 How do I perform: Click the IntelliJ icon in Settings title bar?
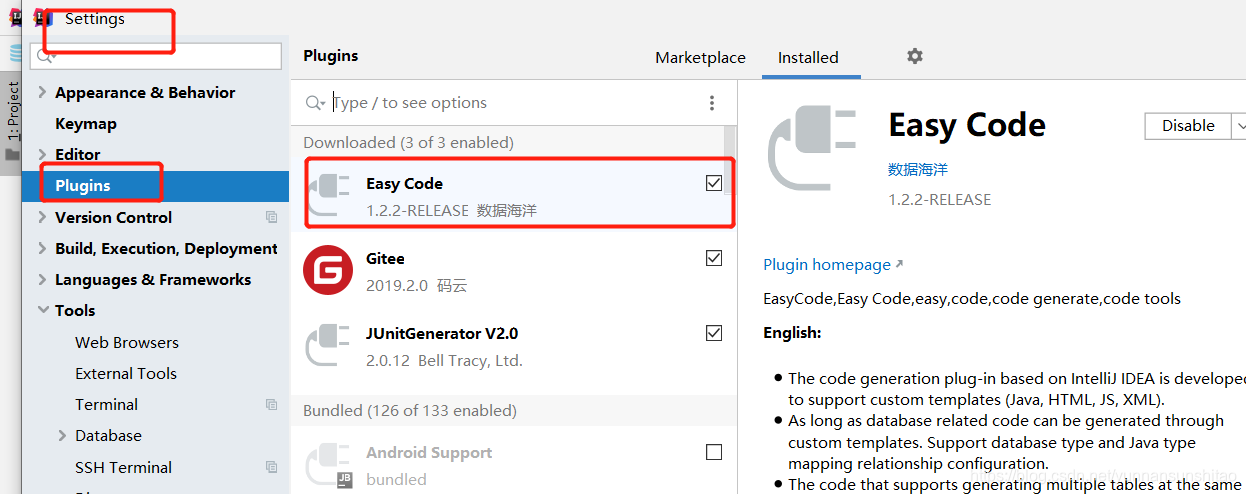pyautogui.click(x=42, y=18)
